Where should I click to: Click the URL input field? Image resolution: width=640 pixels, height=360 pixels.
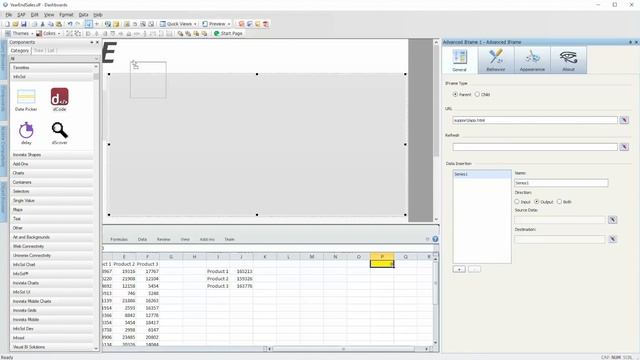(x=535, y=120)
